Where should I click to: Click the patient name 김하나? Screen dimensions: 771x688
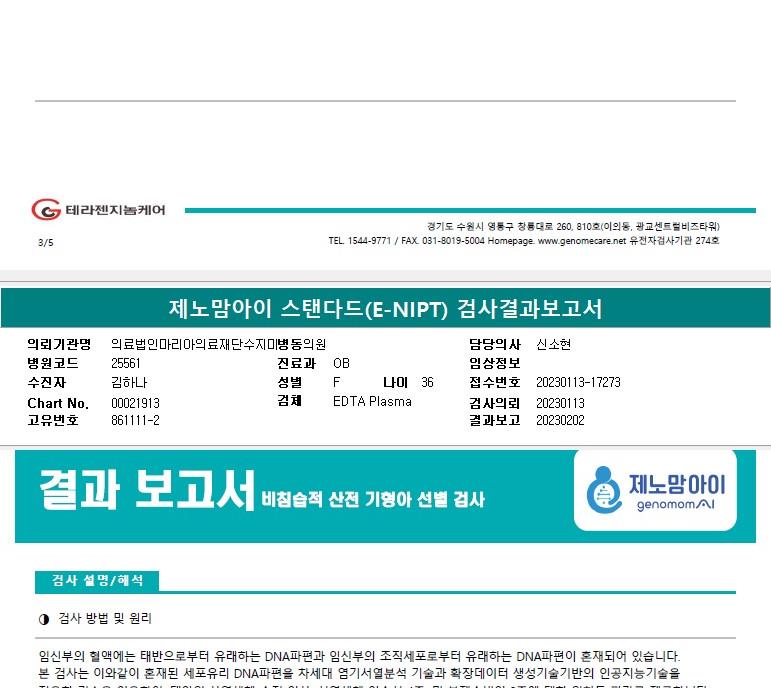point(129,383)
